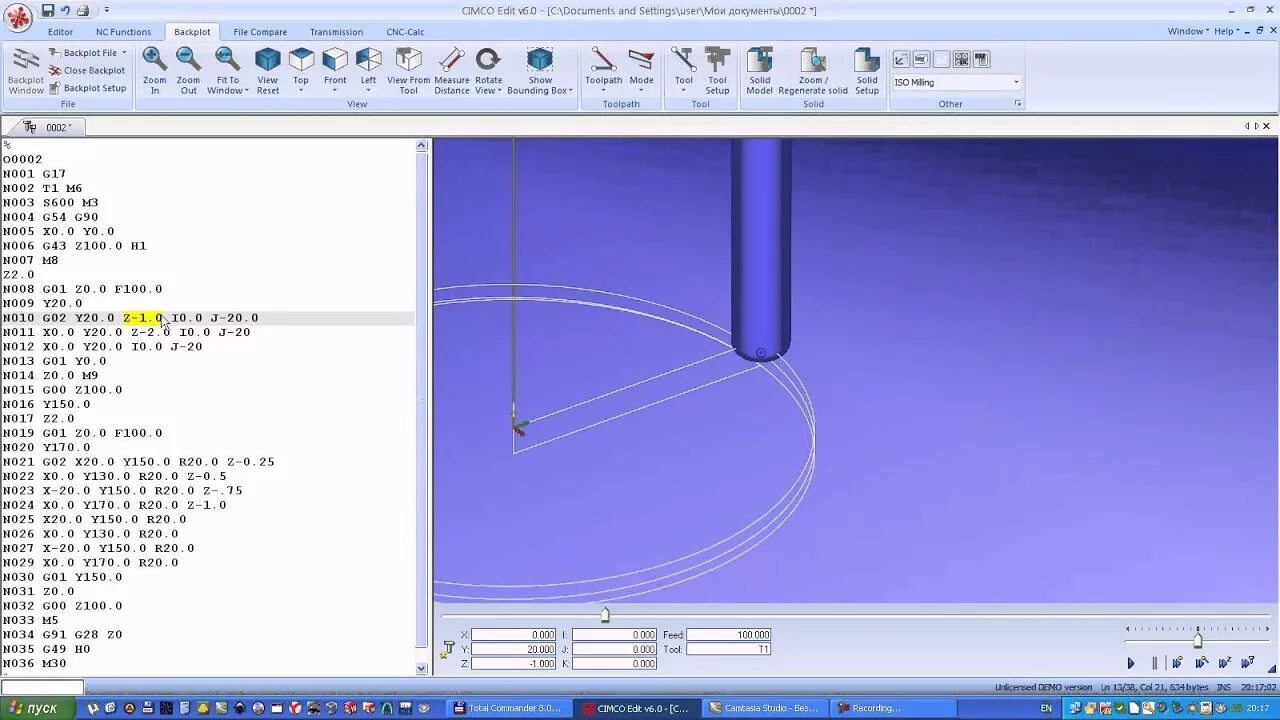This screenshot has width=1280, height=720.
Task: Switch to the File Compare ribbon tab
Action: 260,32
